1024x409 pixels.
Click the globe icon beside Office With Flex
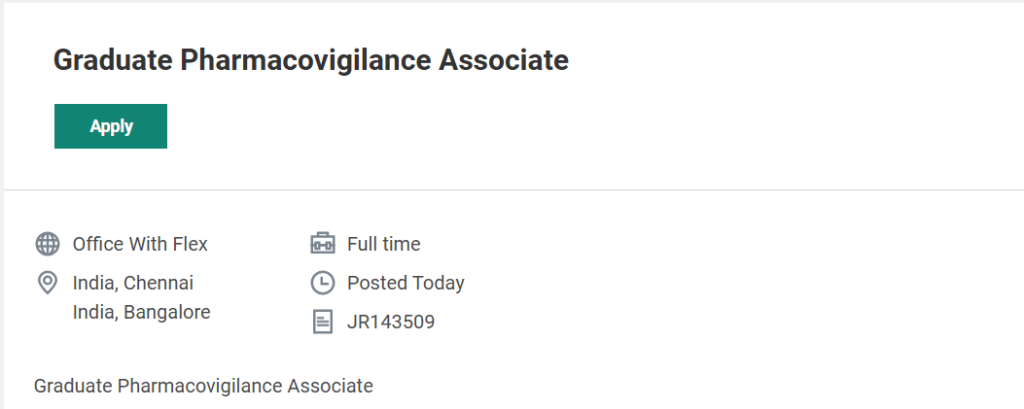(x=47, y=244)
